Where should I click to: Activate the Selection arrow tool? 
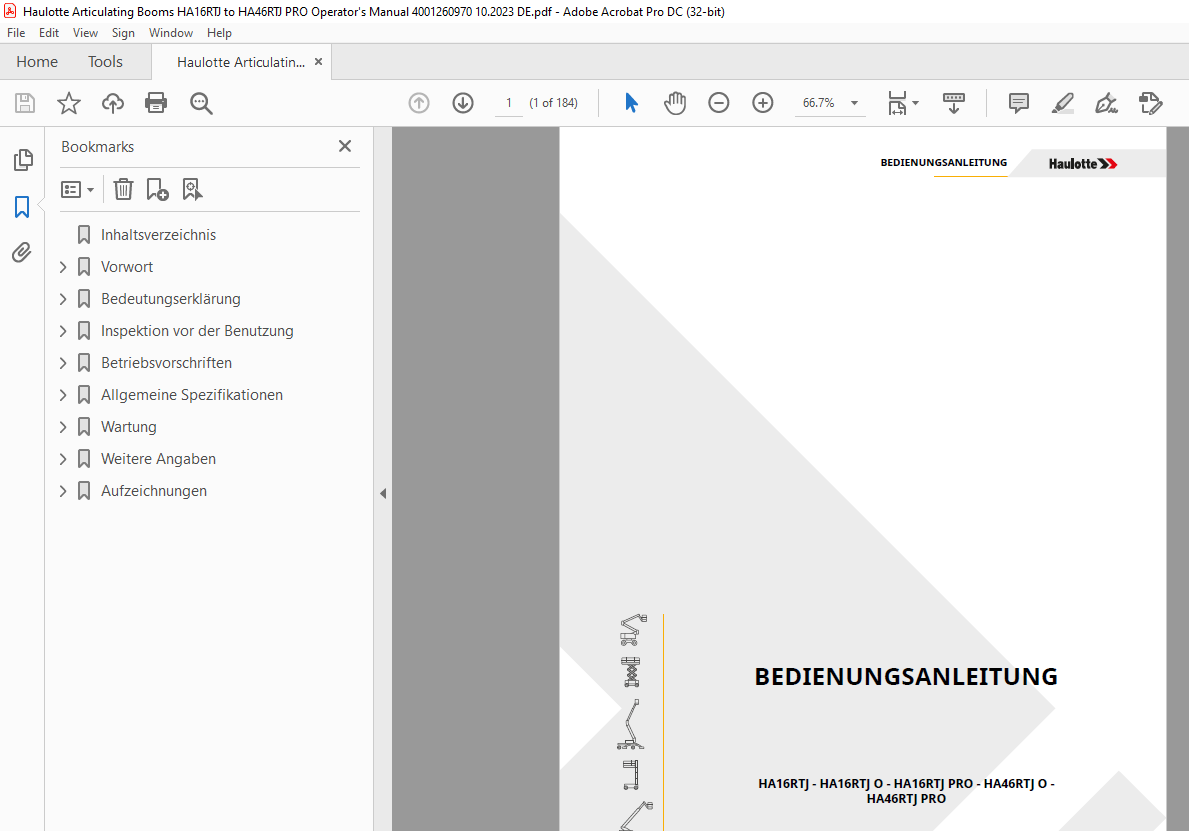[631, 103]
